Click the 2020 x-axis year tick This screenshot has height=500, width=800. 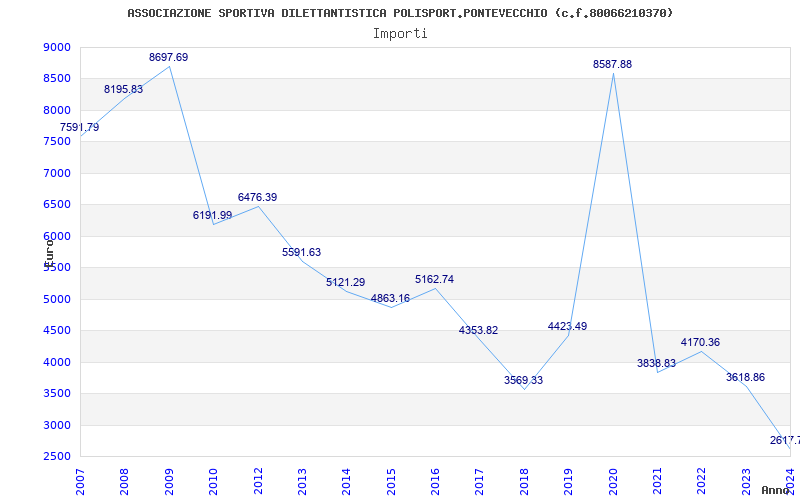613,482
